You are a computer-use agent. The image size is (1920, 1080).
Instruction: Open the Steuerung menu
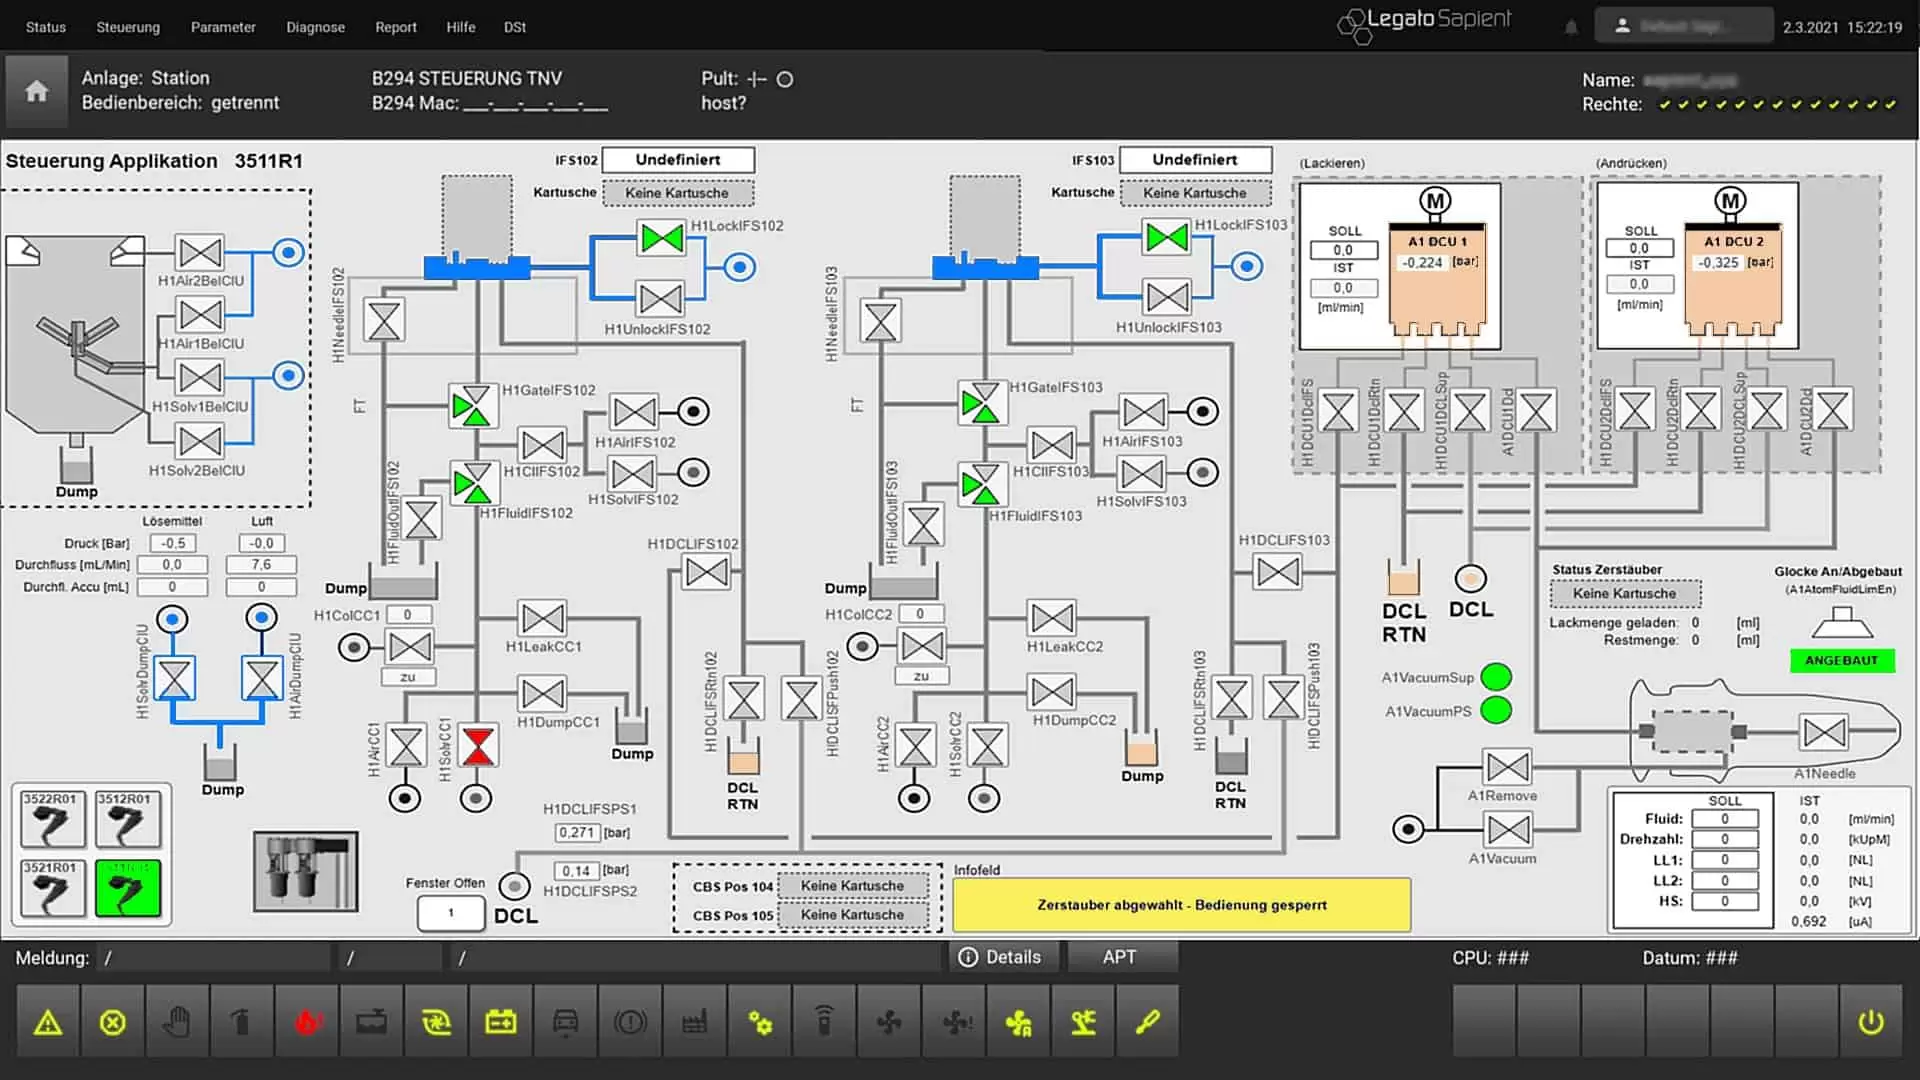click(x=128, y=27)
